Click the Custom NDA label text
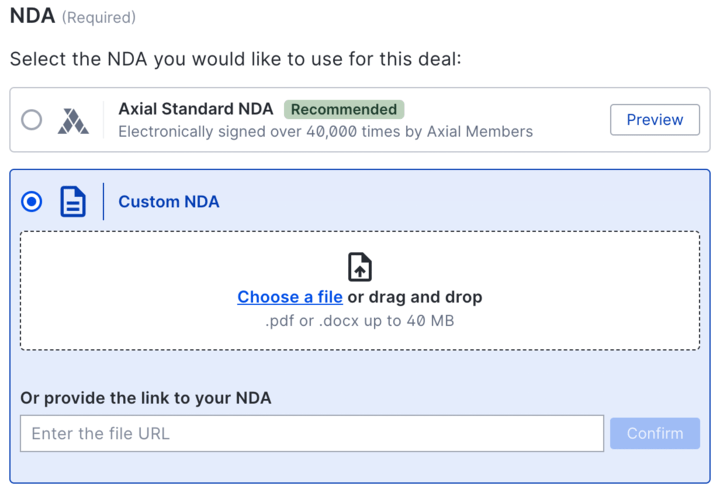Viewport: 720px width, 500px height. click(169, 202)
